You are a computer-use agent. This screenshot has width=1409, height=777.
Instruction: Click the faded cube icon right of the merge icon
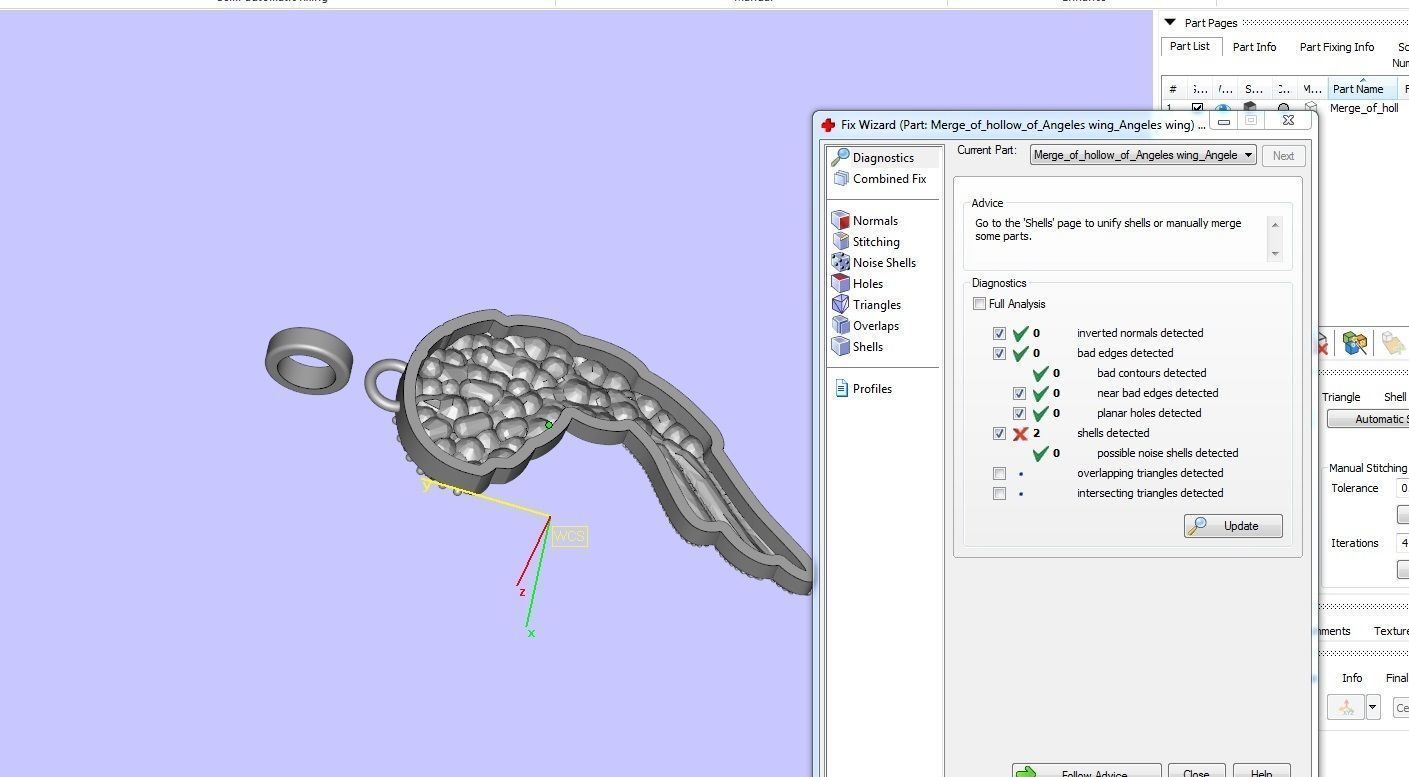1393,343
